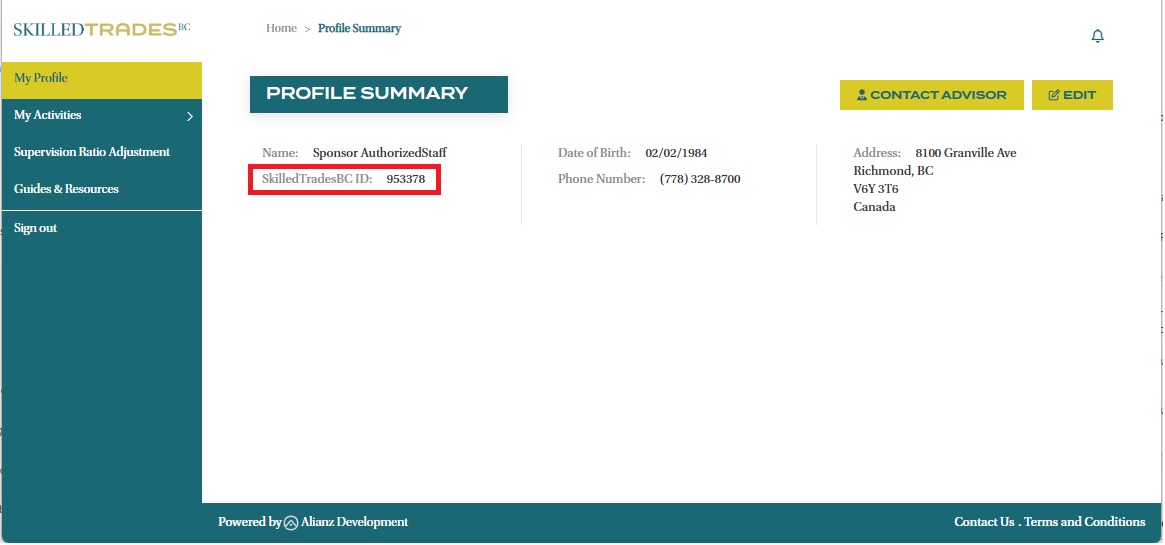Go to Supervision Ratio Adjustment
The image size is (1165, 545).
92,152
